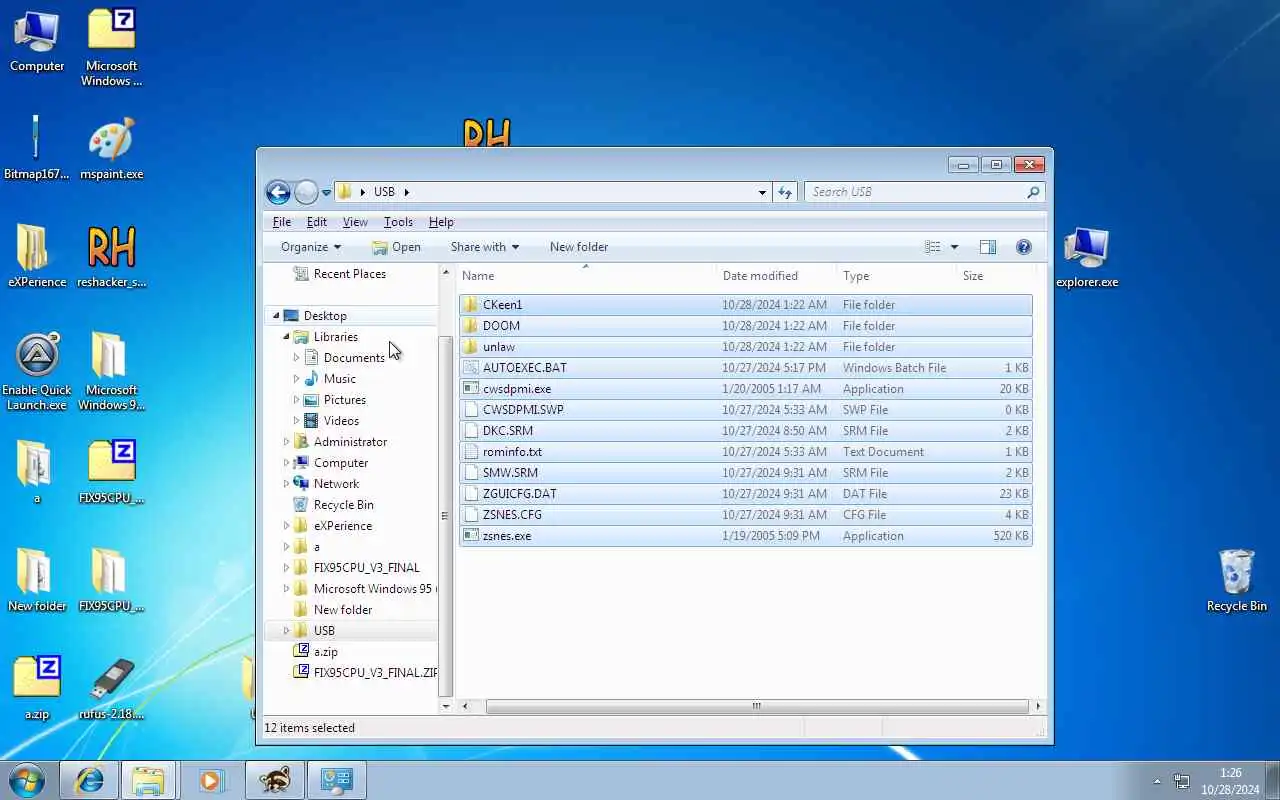This screenshot has width=1280, height=800.
Task: Open the View menu
Action: (355, 222)
